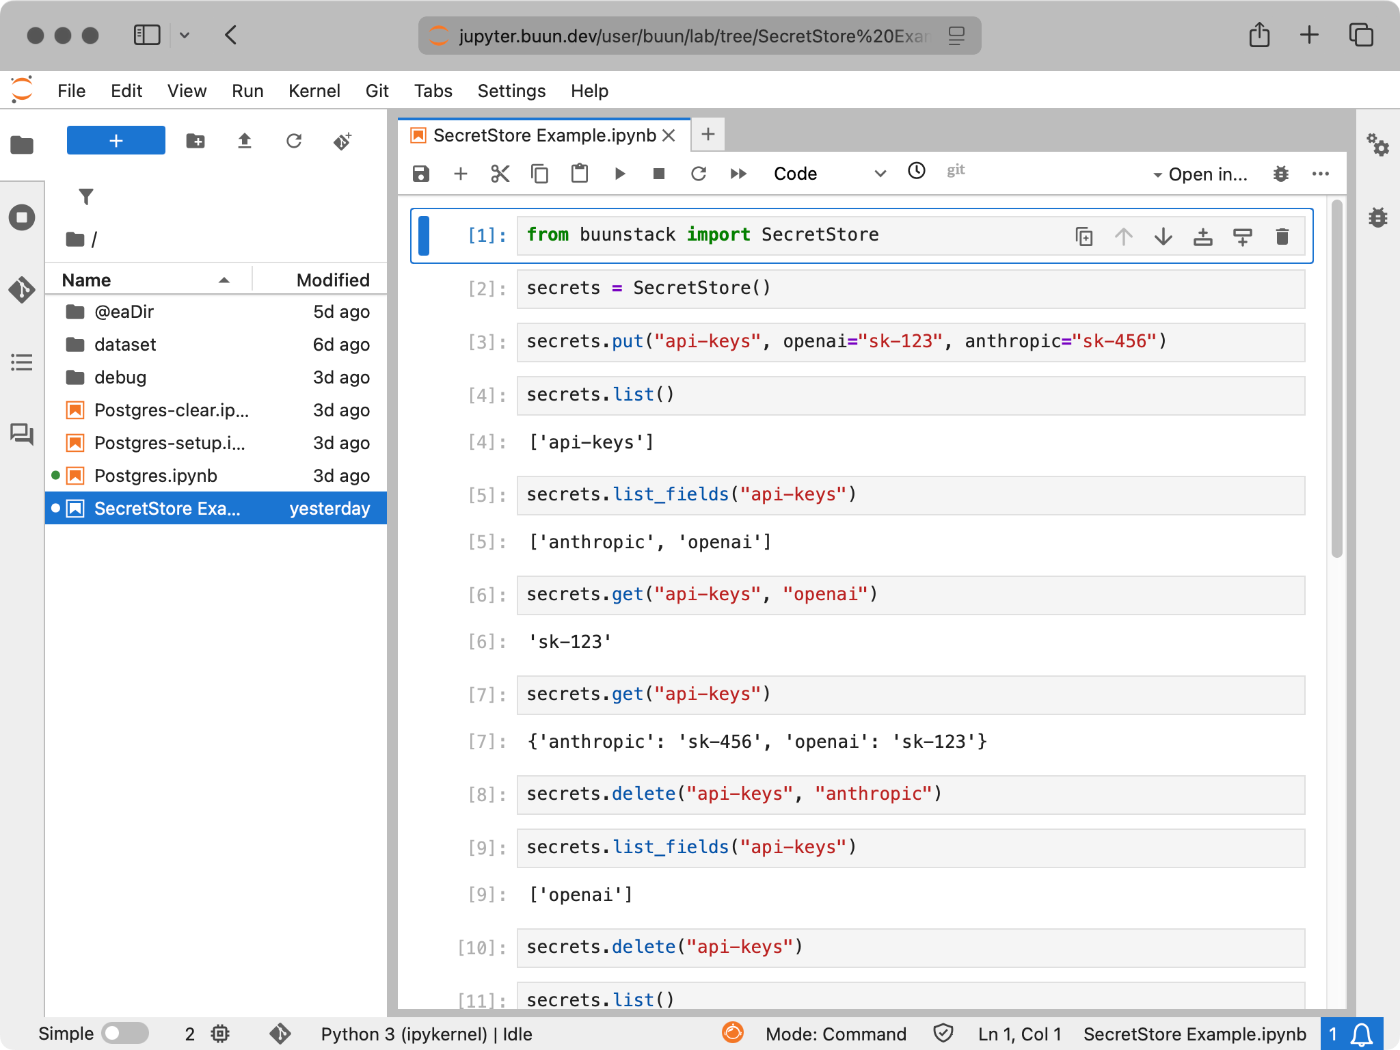Viewport: 1400px width, 1050px height.
Task: Click into cell 3 secrets.put code
Action: (x=911, y=342)
